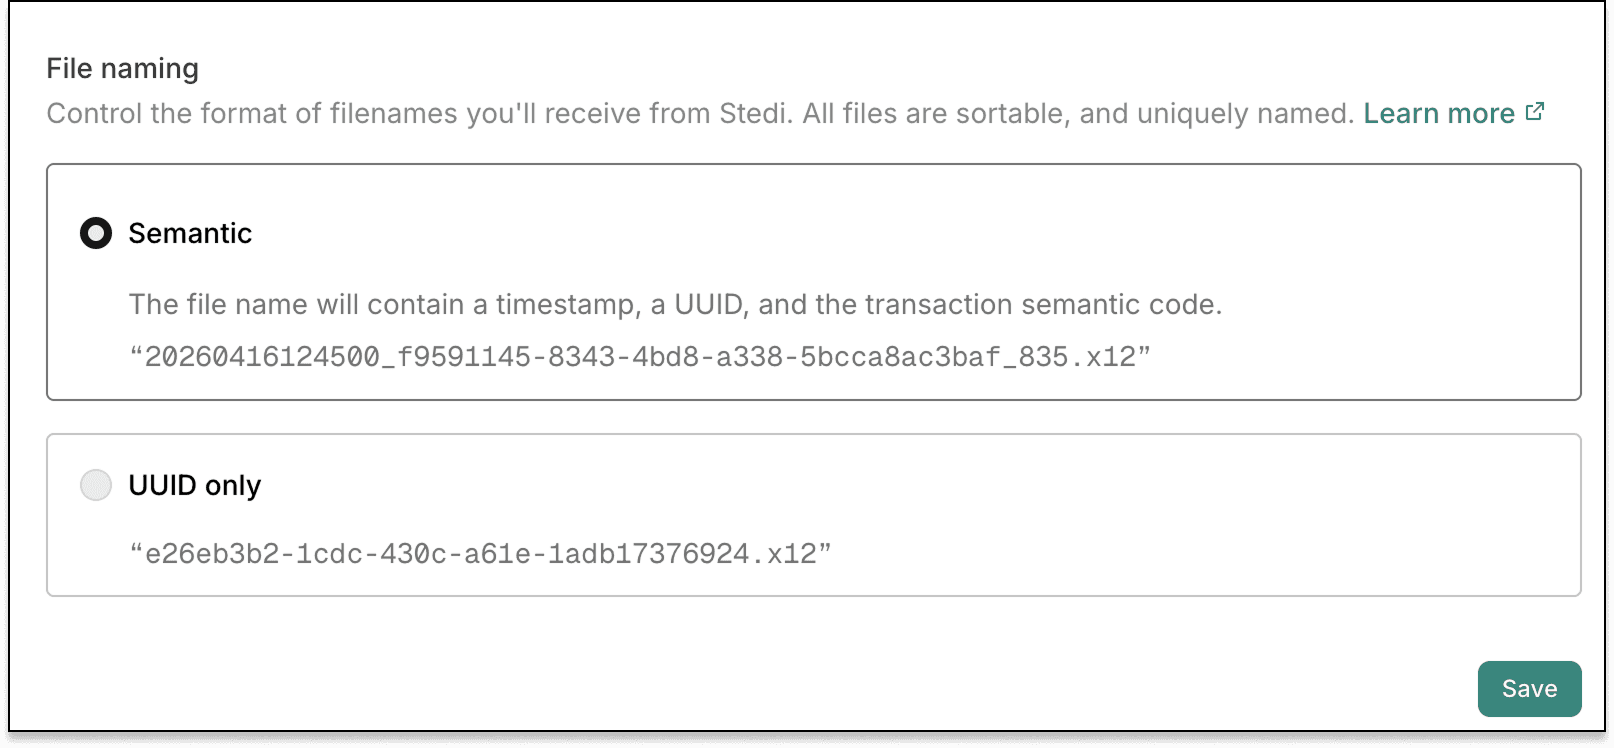1614x748 pixels.
Task: Click the Semantic option label
Action: coord(190,233)
